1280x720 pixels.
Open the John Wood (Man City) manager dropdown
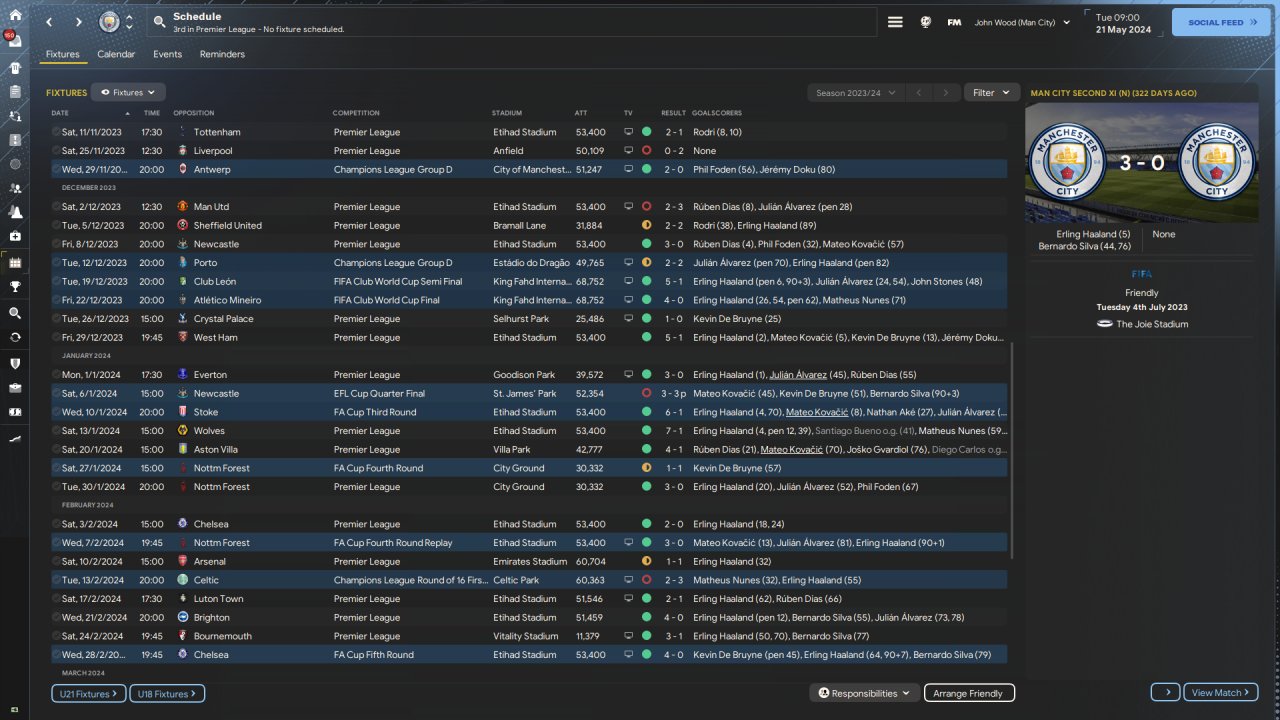point(1023,22)
